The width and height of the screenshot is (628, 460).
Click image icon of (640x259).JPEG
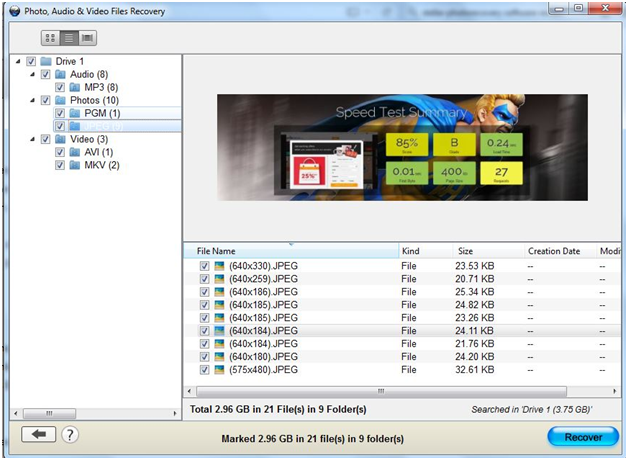pyautogui.click(x=219, y=279)
